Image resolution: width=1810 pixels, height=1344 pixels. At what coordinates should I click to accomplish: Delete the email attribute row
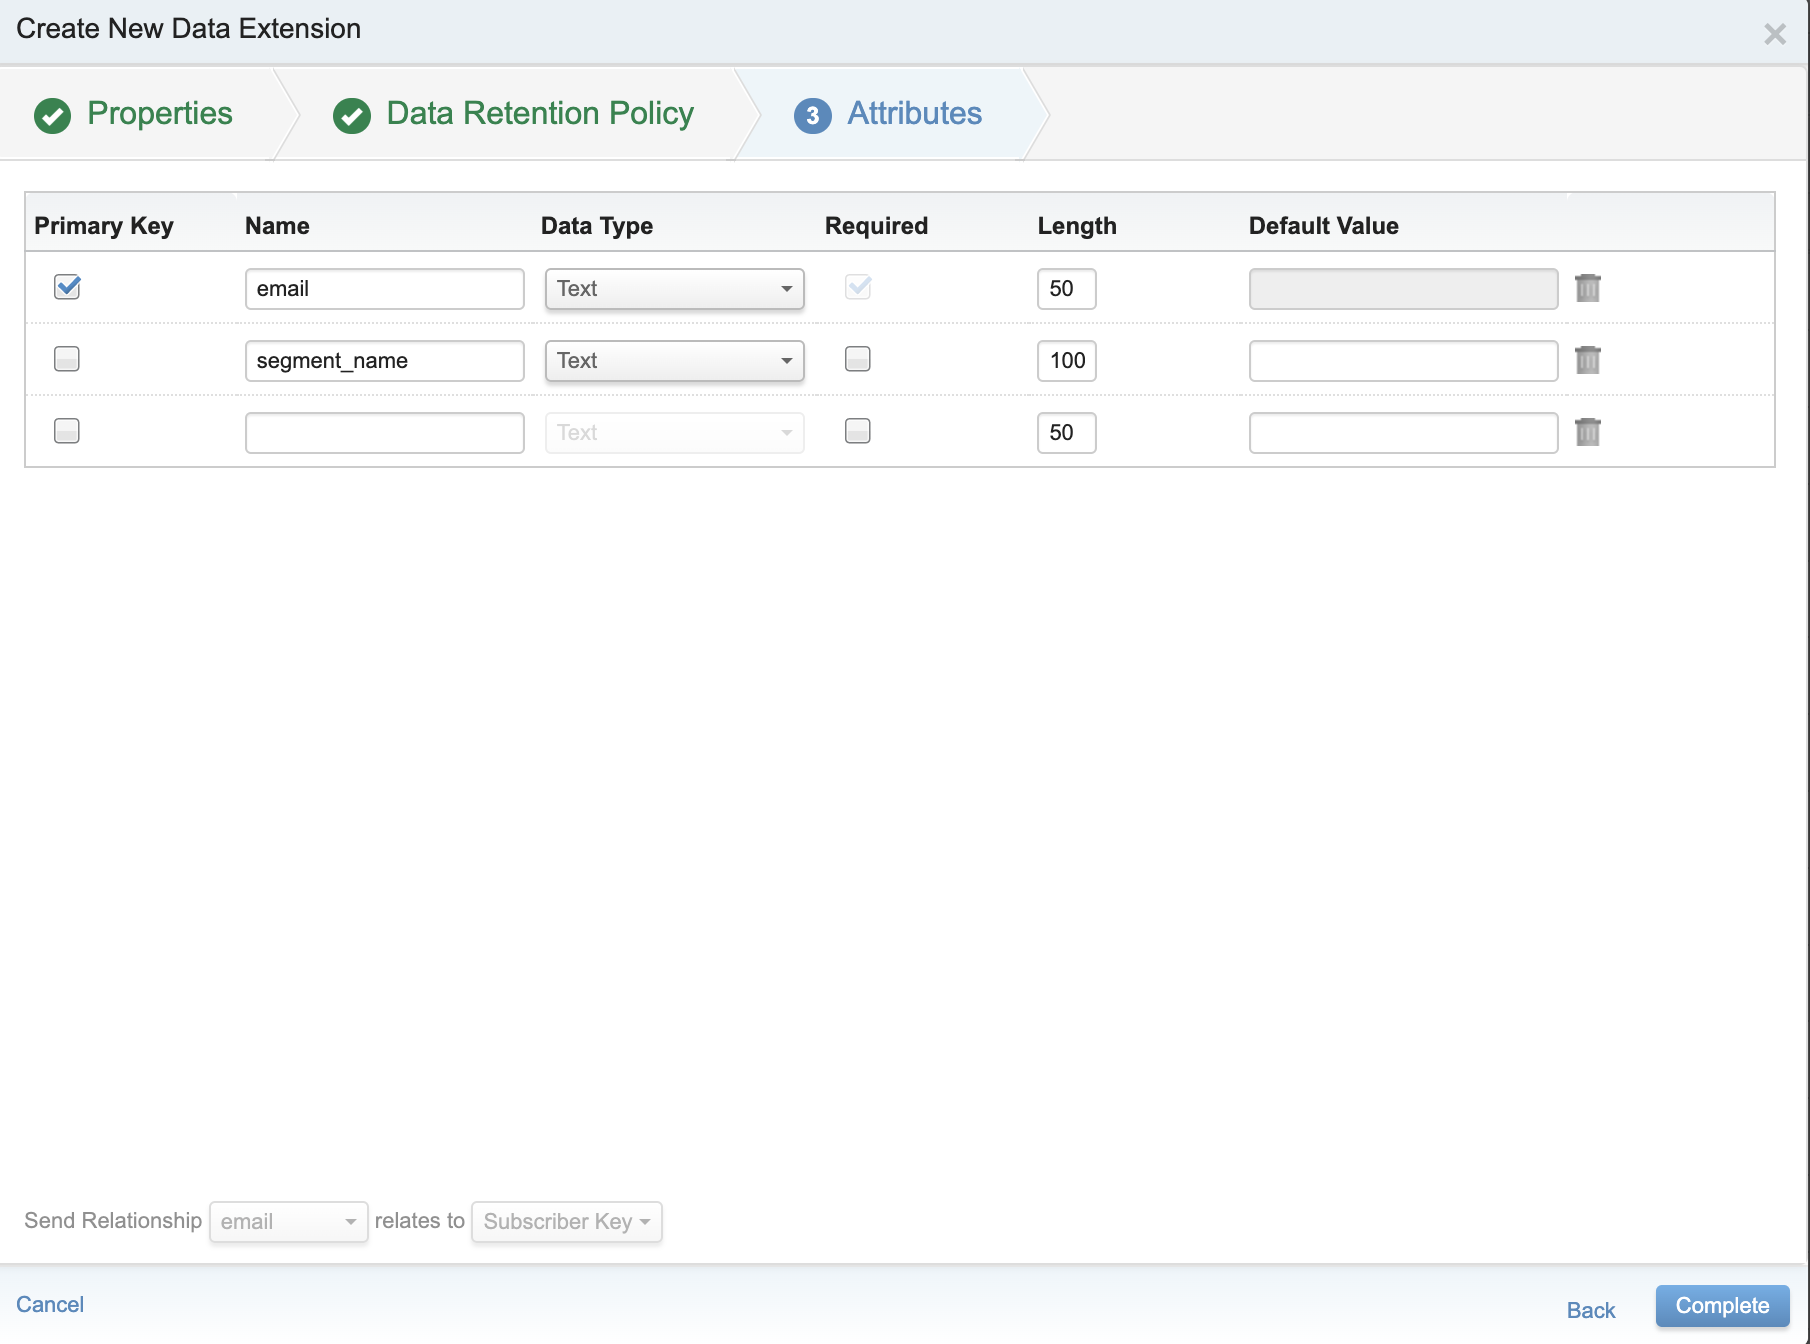point(1587,288)
